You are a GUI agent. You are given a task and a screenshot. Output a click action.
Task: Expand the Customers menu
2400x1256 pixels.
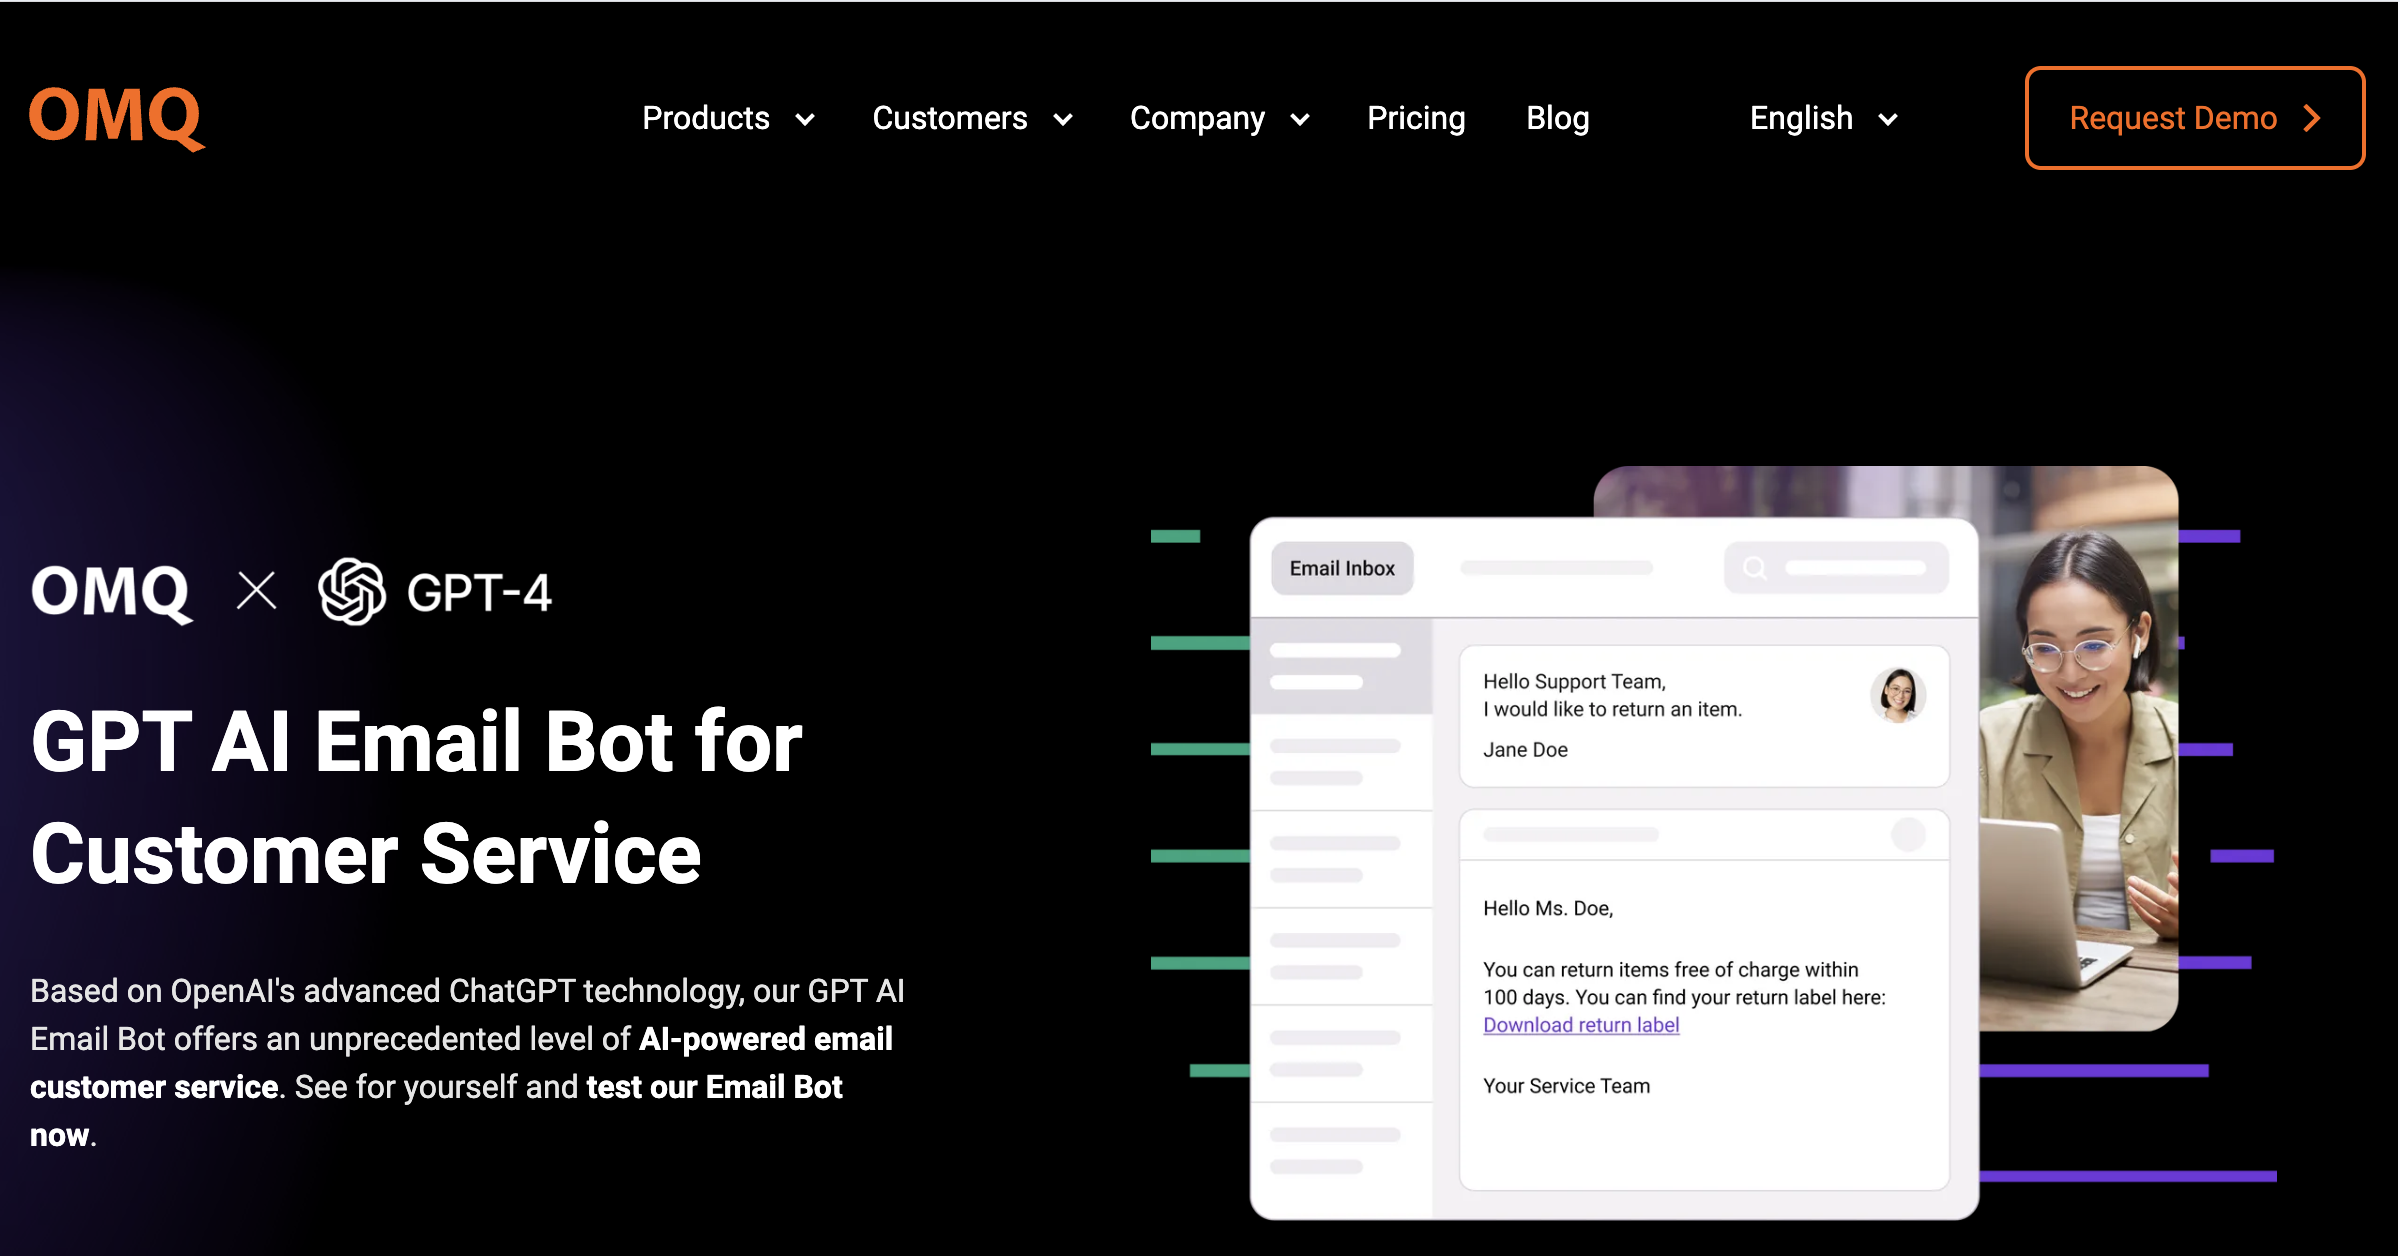point(972,118)
